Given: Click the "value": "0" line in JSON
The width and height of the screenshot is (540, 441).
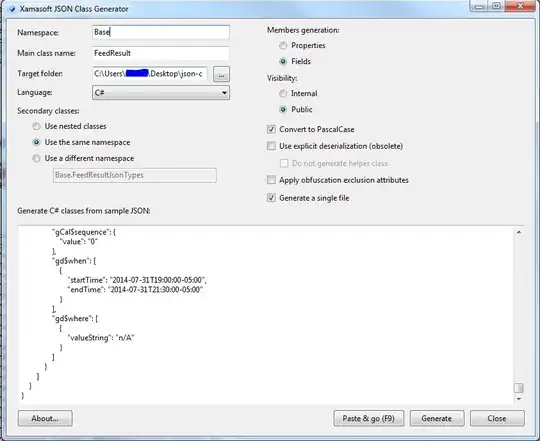Looking at the screenshot, I should tap(79, 242).
